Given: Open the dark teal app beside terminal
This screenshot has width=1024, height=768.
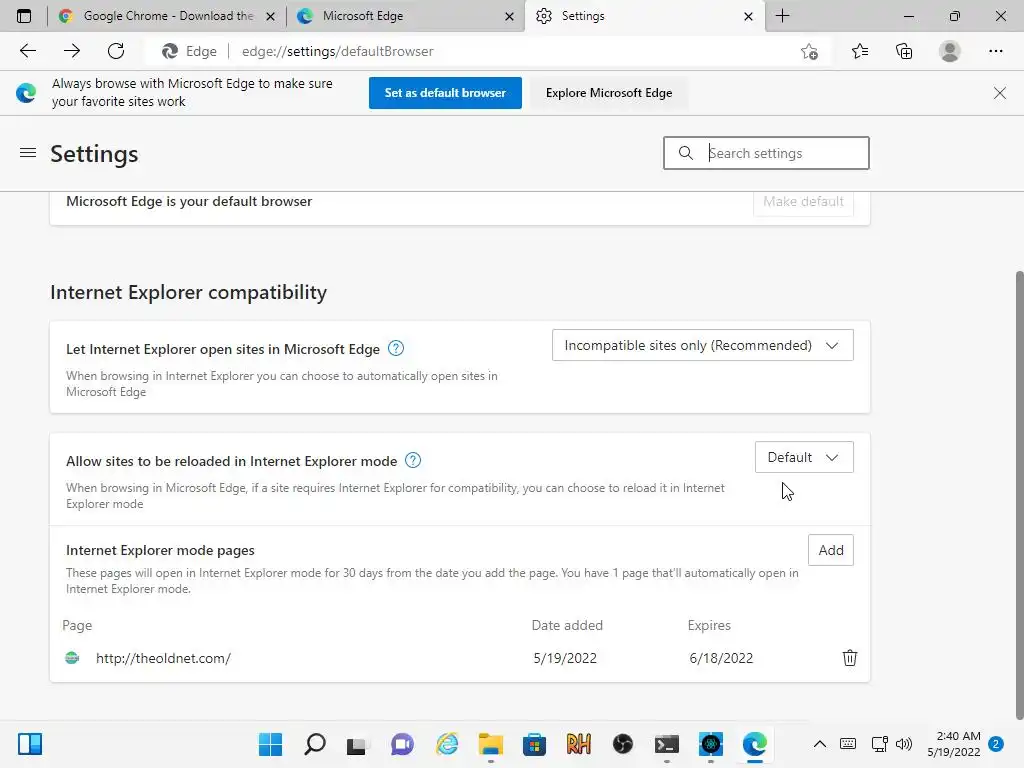Looking at the screenshot, I should point(711,744).
